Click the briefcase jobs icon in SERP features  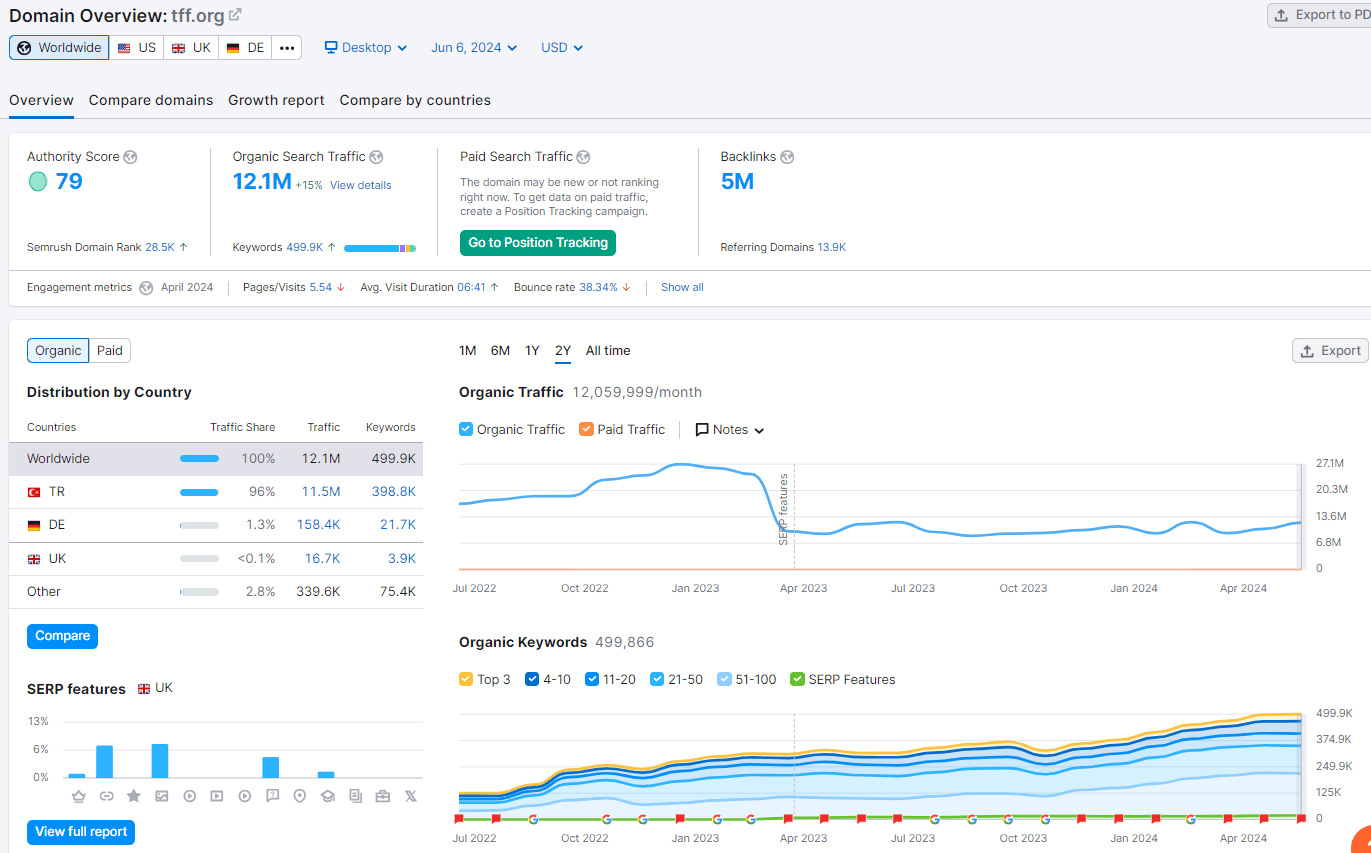(x=383, y=796)
